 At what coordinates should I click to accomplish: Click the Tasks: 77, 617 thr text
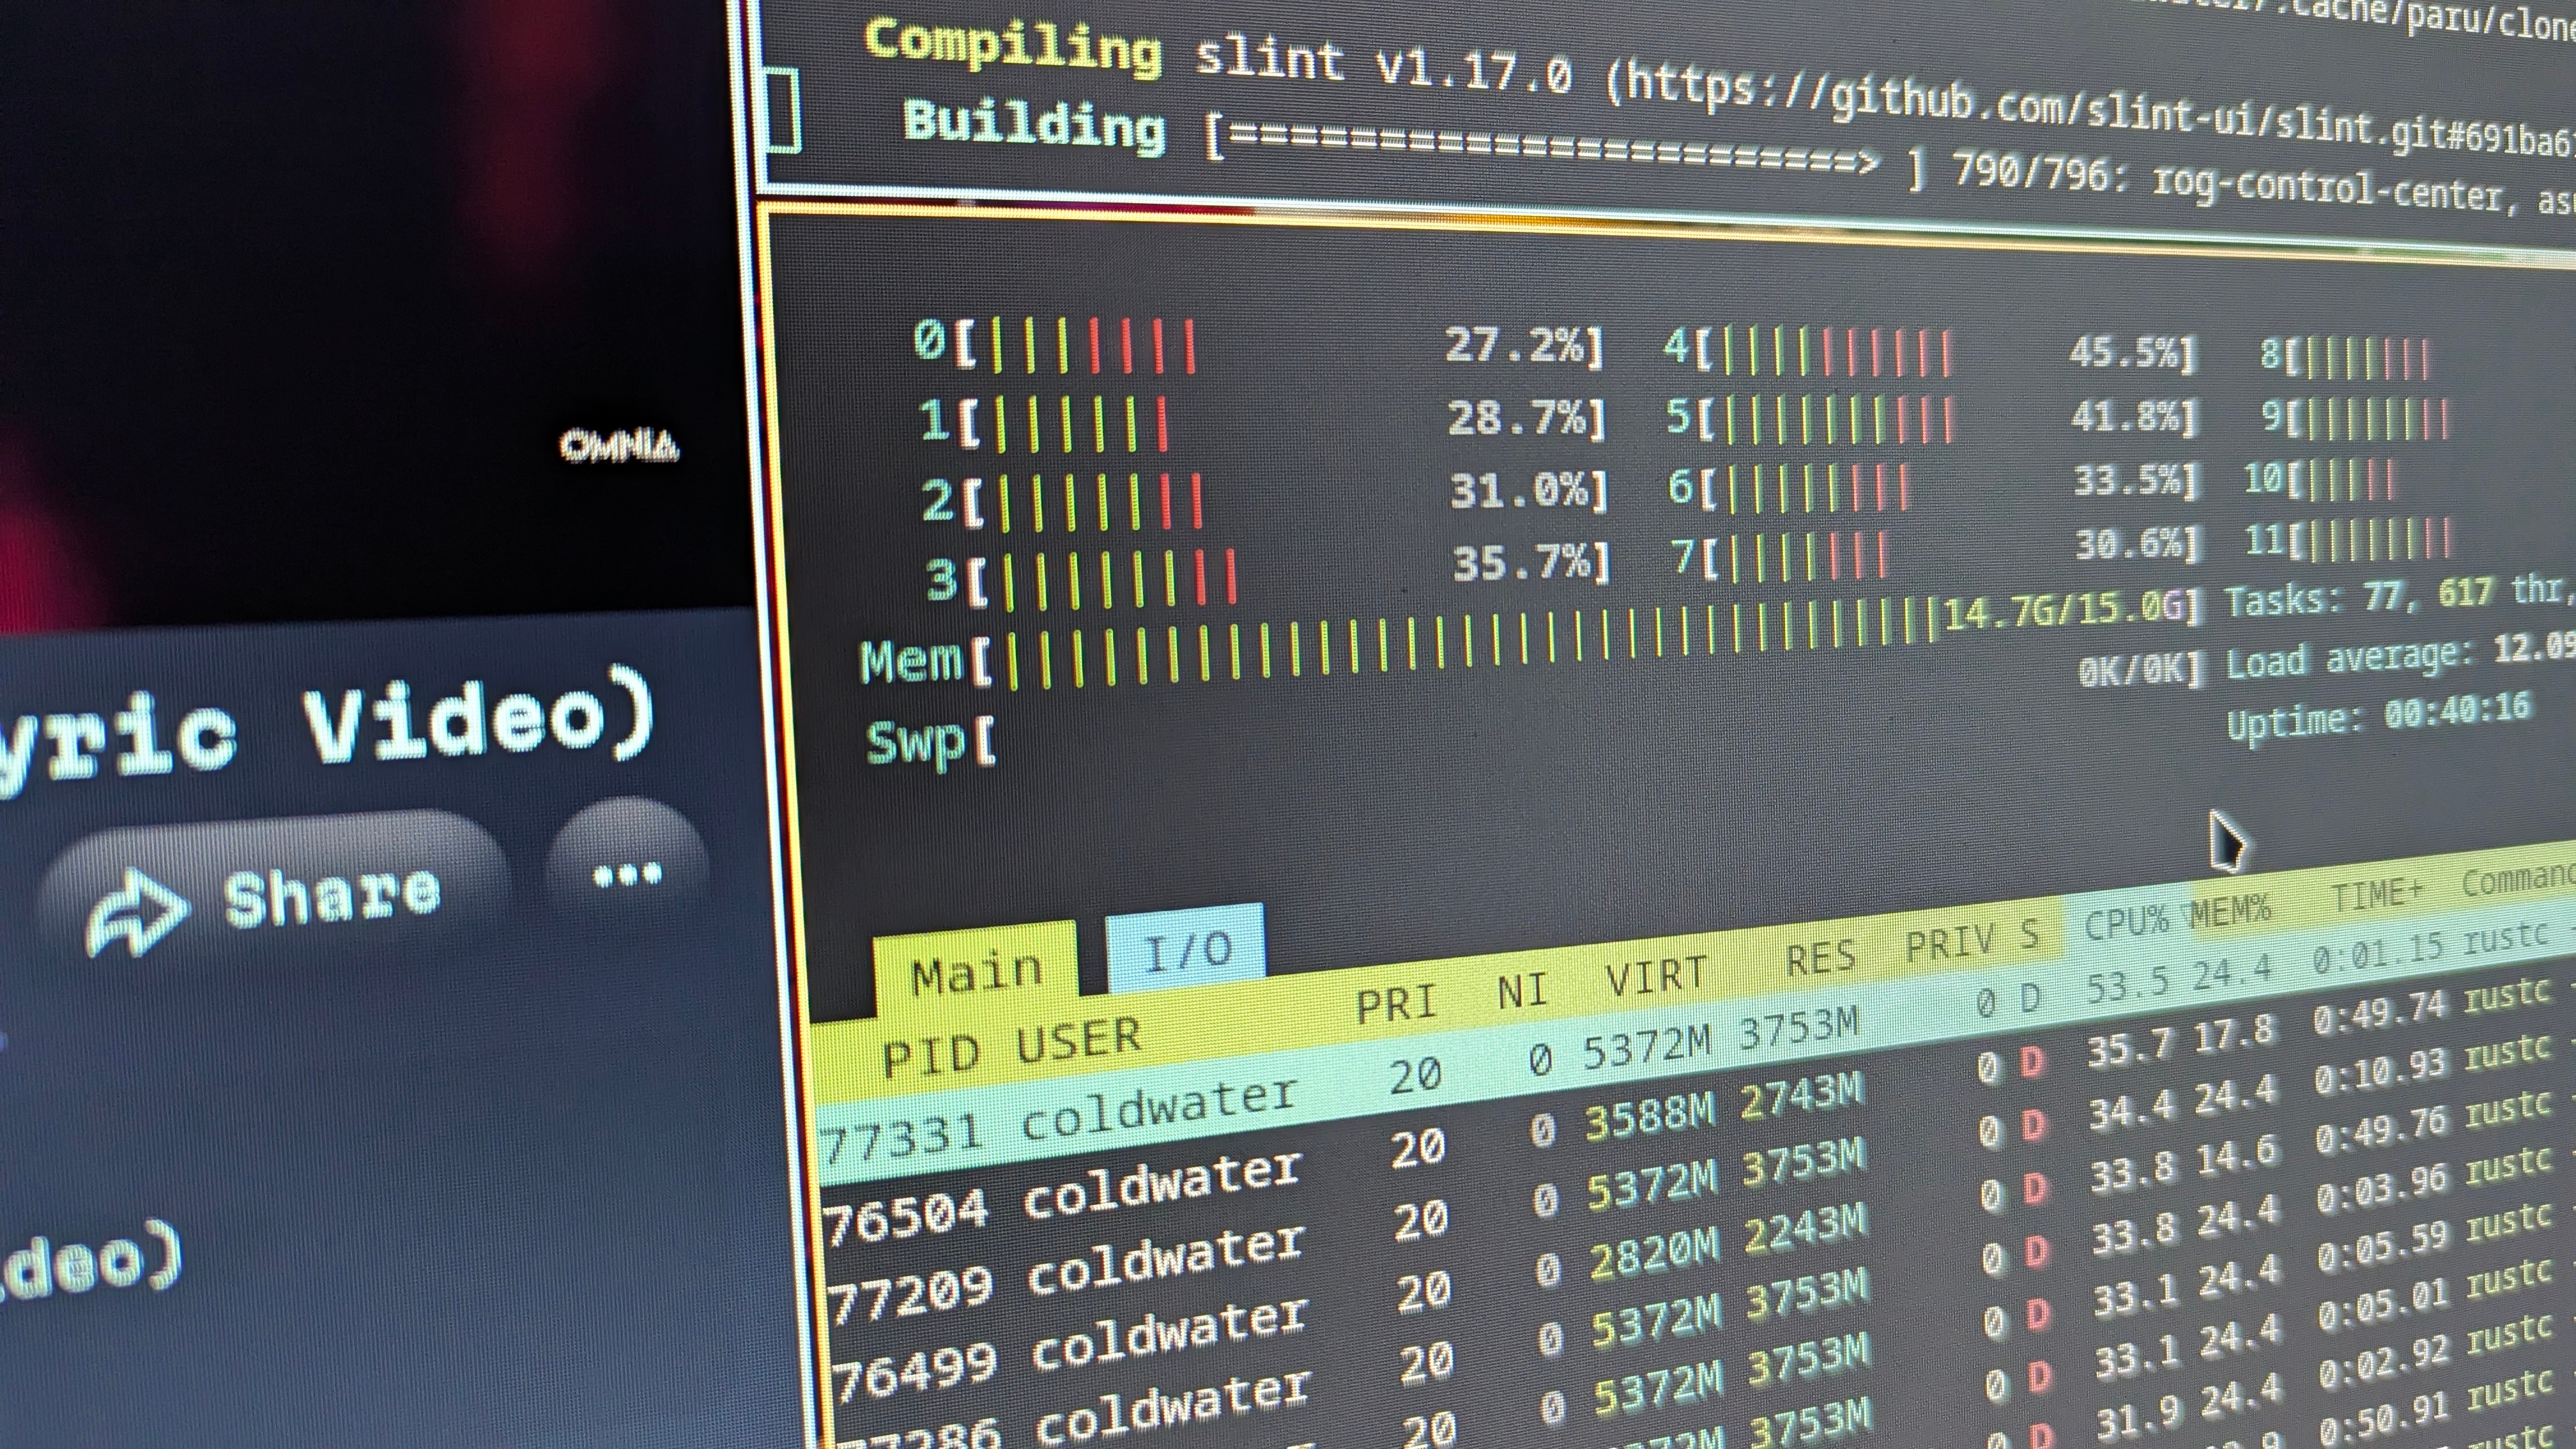pos(2400,596)
